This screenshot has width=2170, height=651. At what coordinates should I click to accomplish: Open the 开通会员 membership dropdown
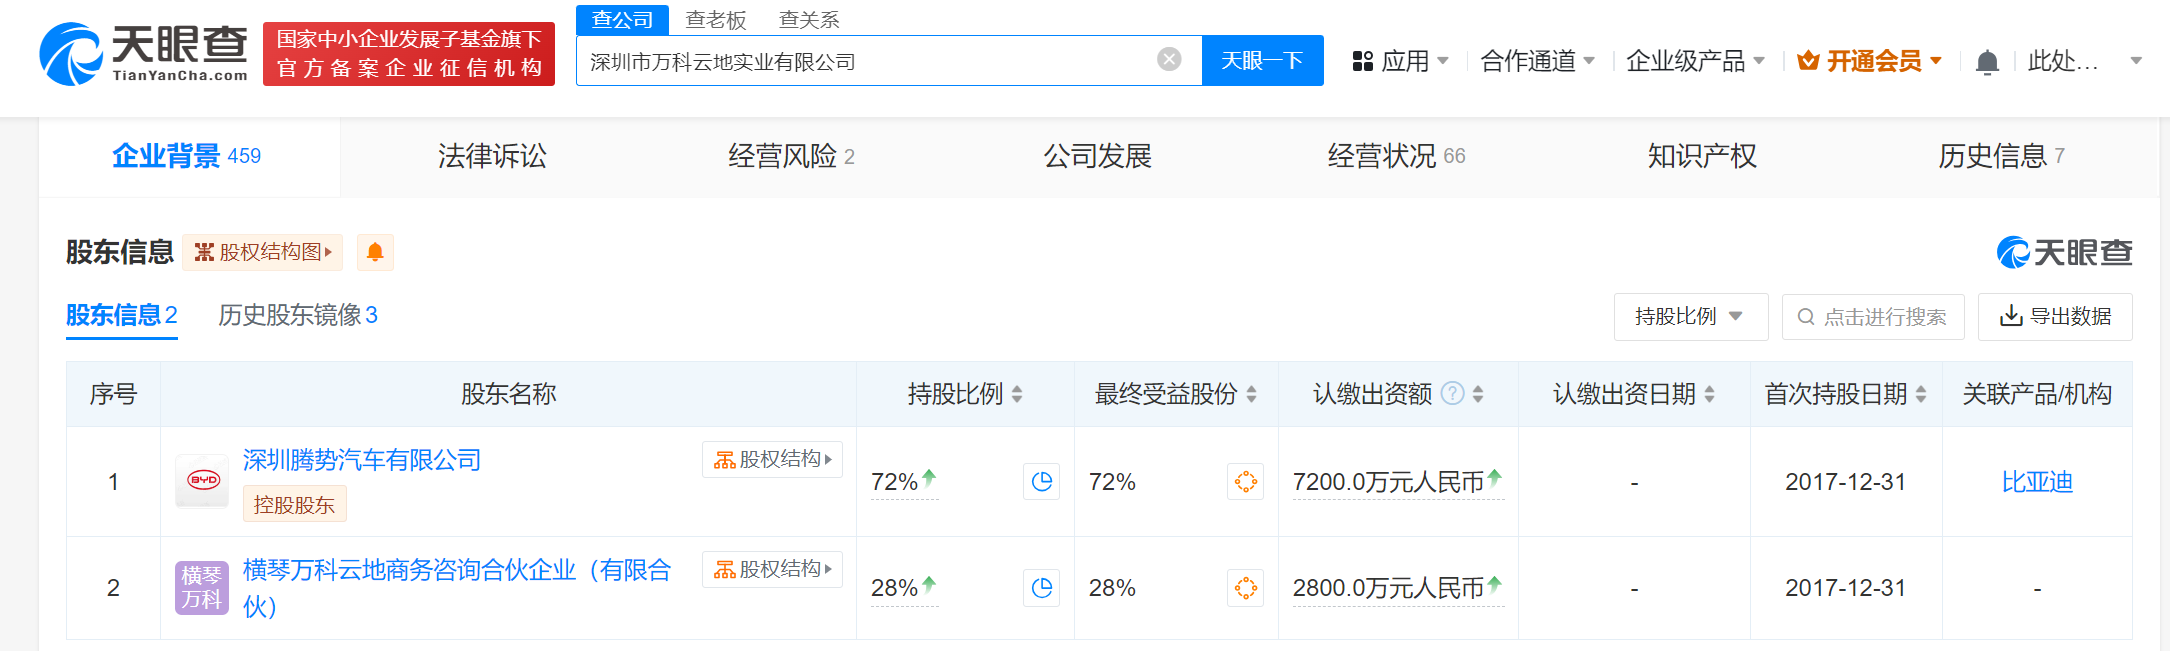(x=1869, y=61)
